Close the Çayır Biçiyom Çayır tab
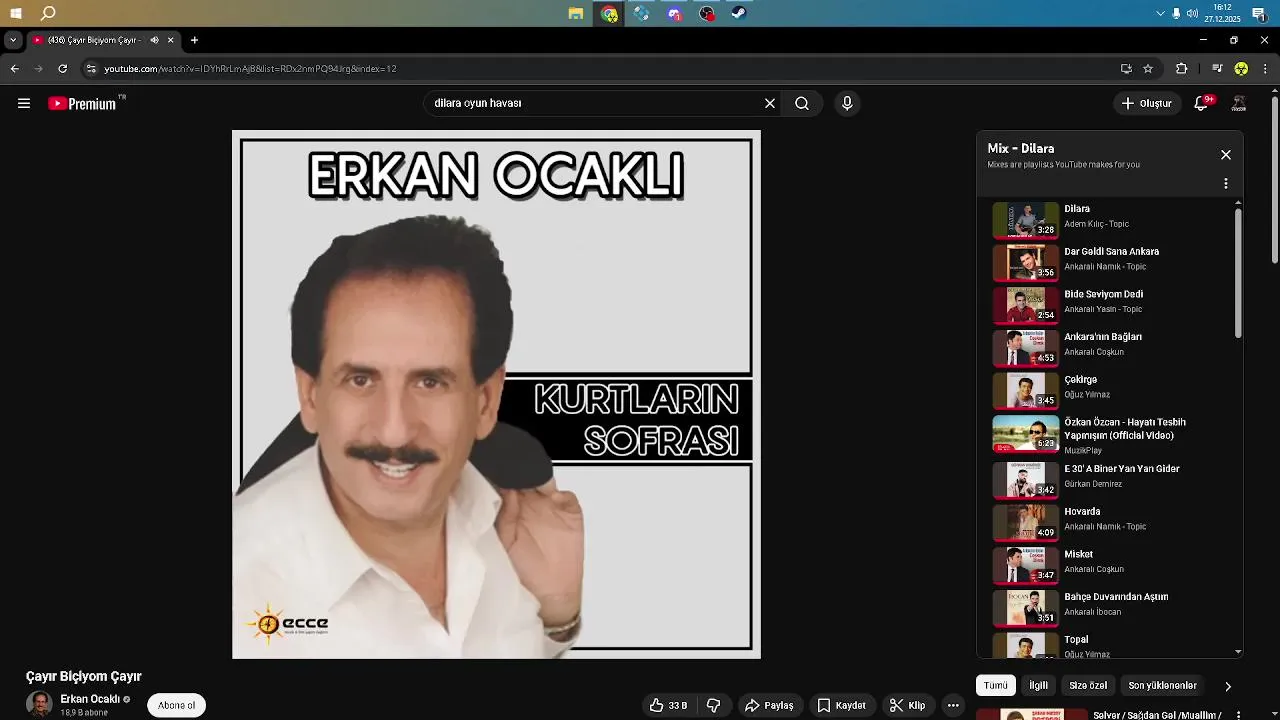The height and width of the screenshot is (720, 1280). [x=171, y=40]
